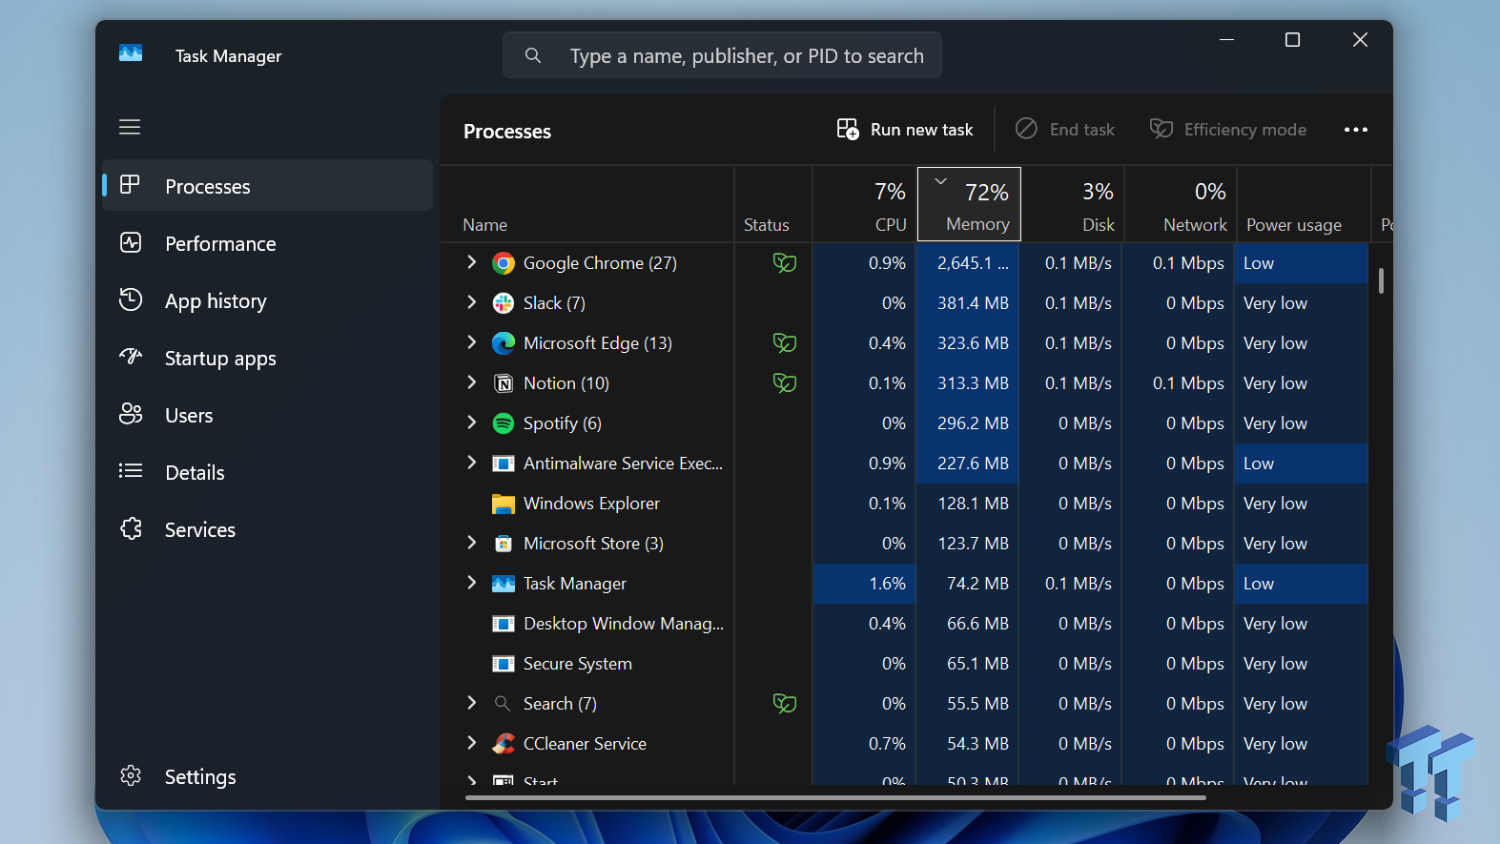This screenshot has width=1500, height=844.
Task: Open the Services panel icon
Action: click(x=131, y=529)
